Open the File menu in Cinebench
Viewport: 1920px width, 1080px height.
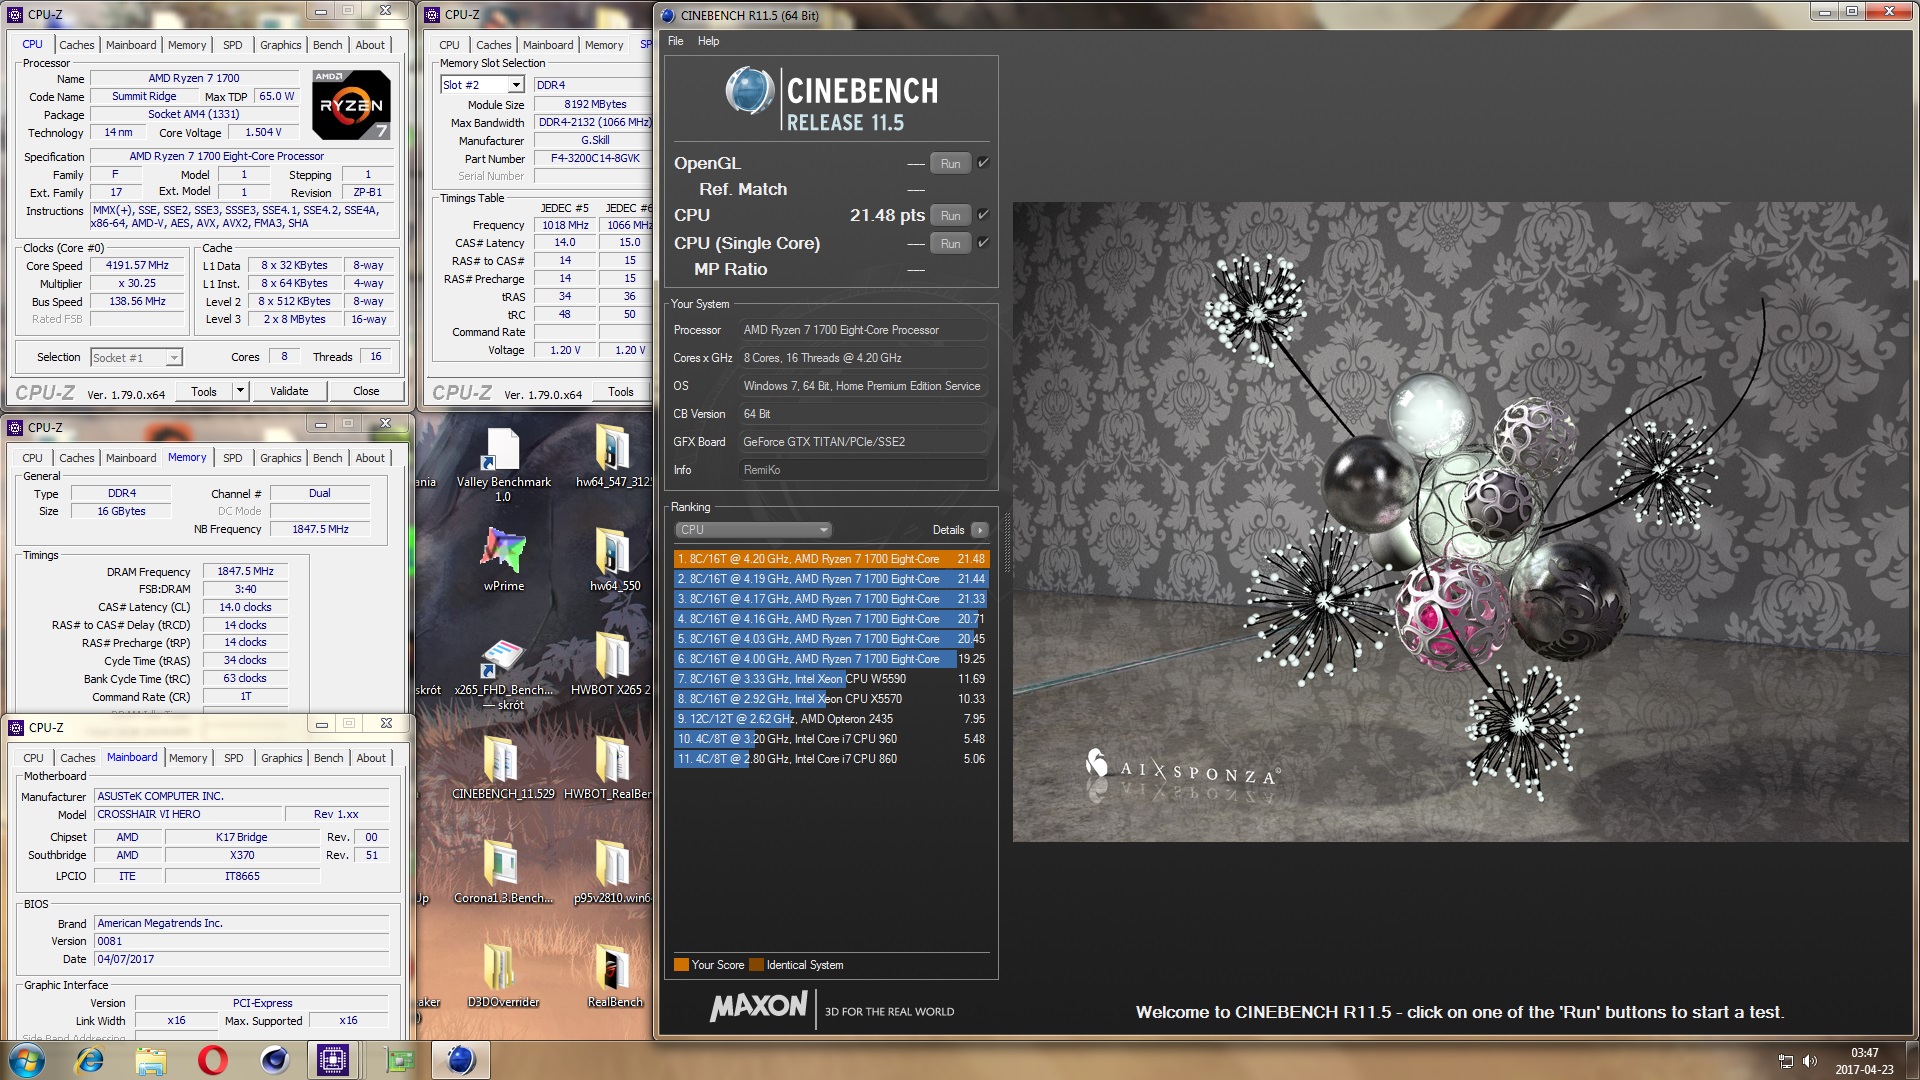click(x=676, y=41)
